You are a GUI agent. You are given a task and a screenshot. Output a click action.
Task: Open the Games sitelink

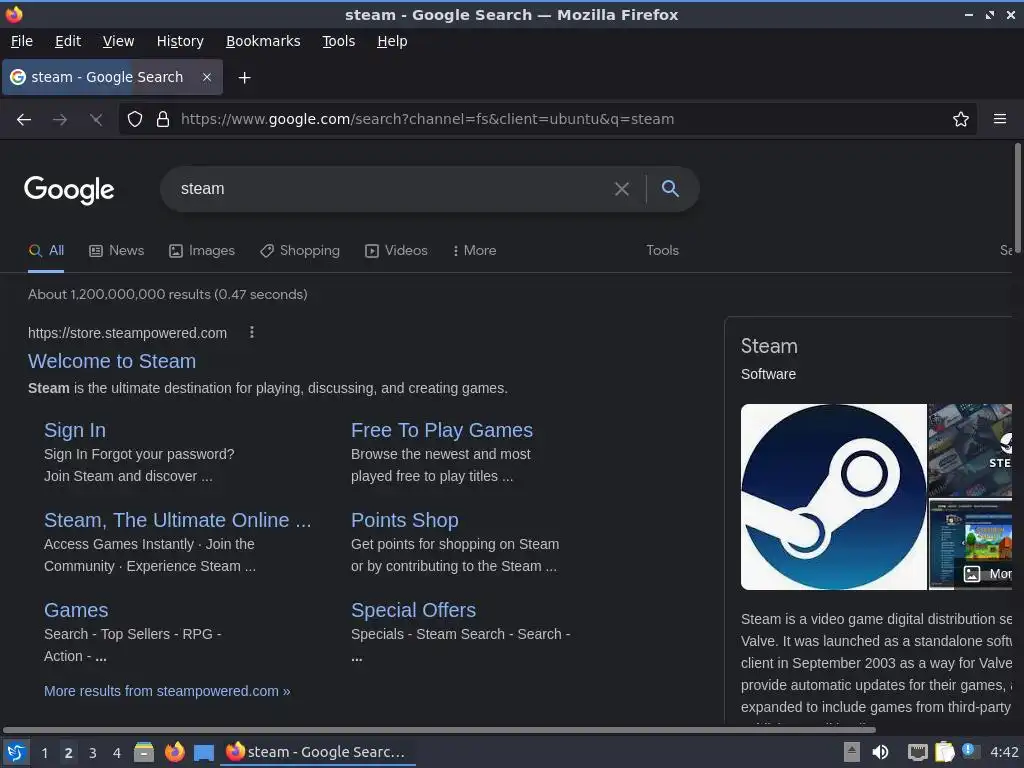(x=76, y=610)
